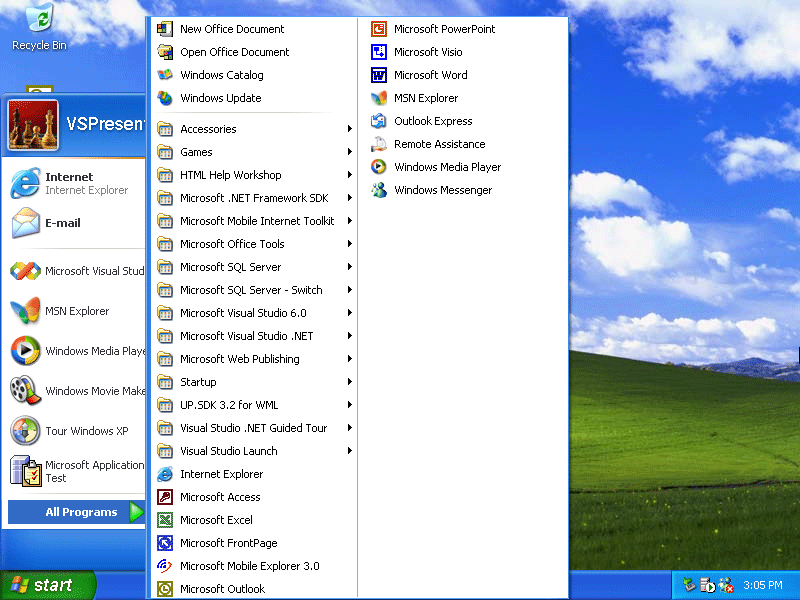The image size is (800, 600).
Task: Click the Microsoft Excel icon
Action: click(165, 520)
